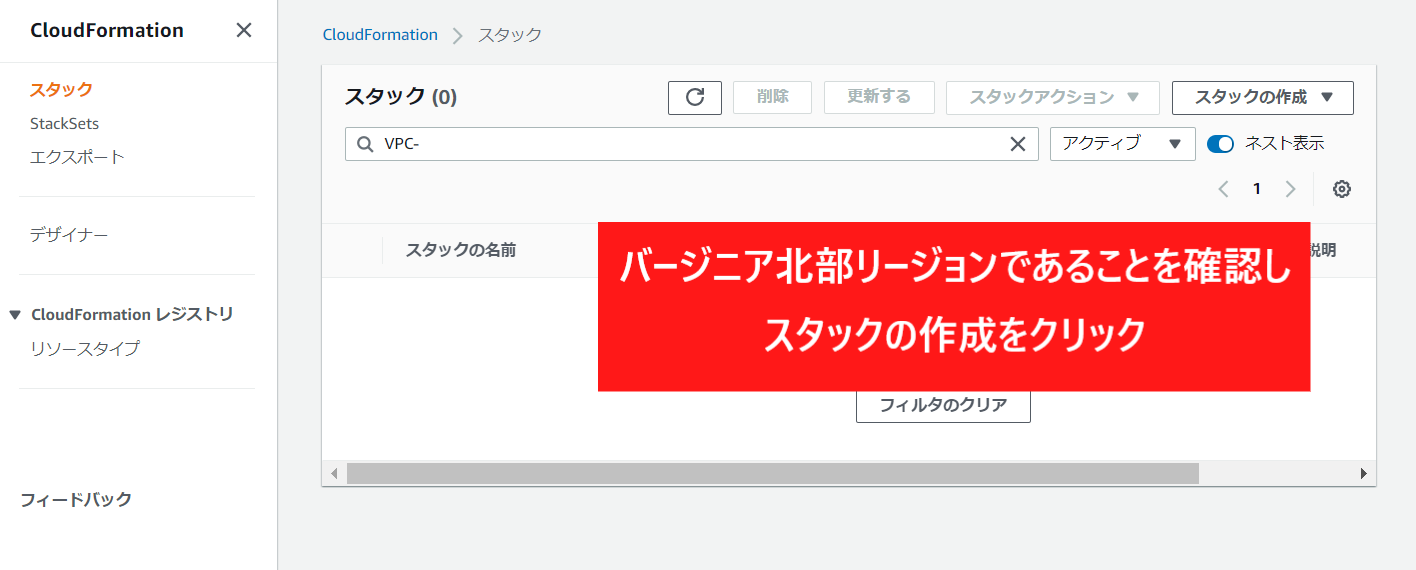
Task: Open the CloudFormation breadcrumb link
Action: tap(380, 35)
